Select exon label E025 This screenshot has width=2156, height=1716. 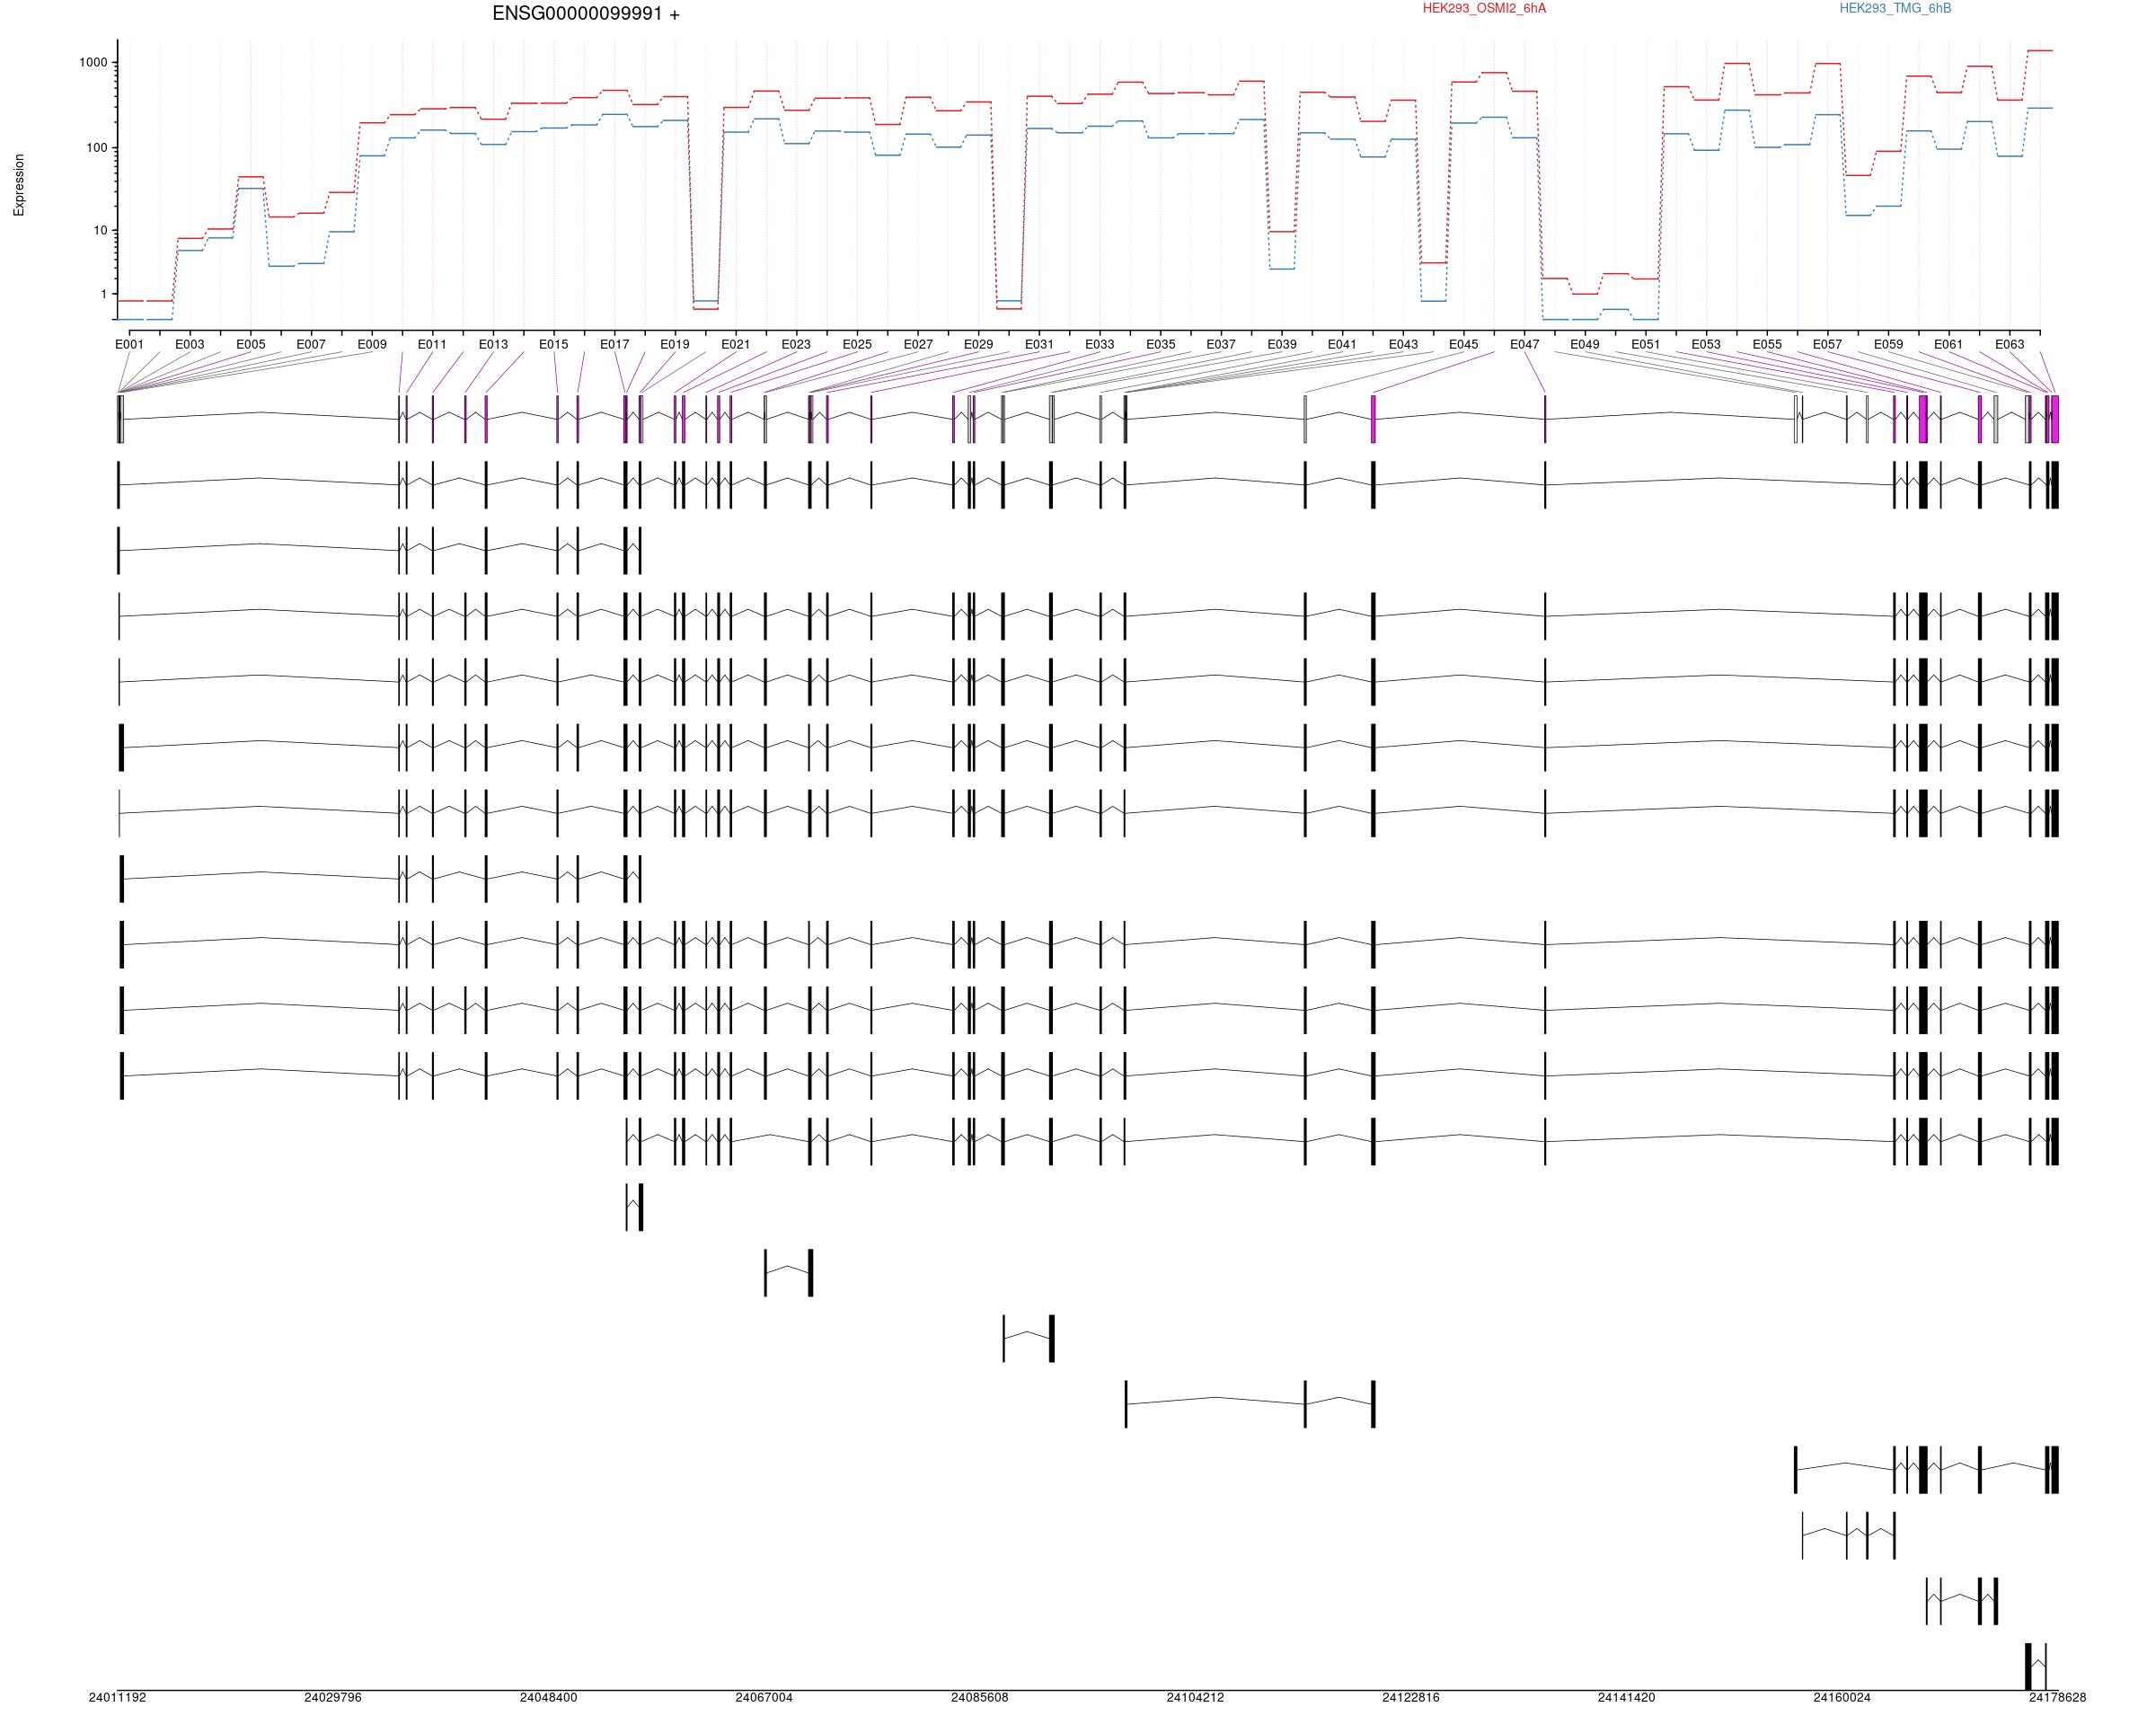tap(857, 345)
